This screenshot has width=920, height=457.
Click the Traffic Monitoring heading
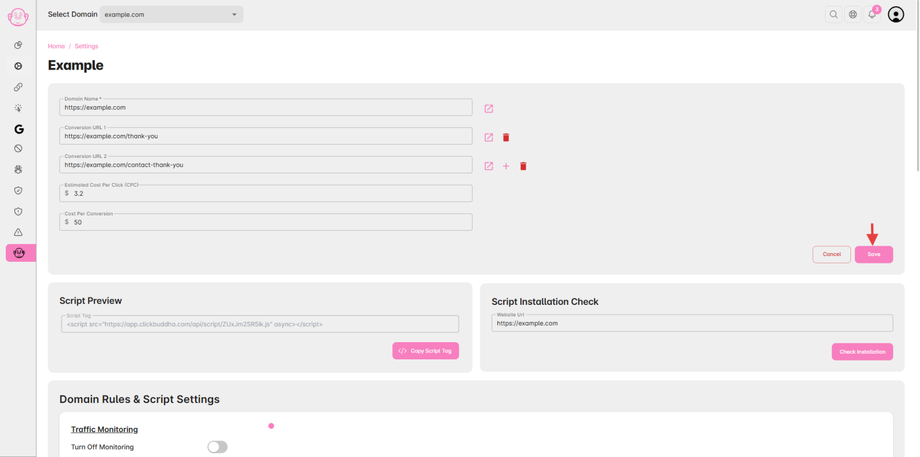pos(104,429)
